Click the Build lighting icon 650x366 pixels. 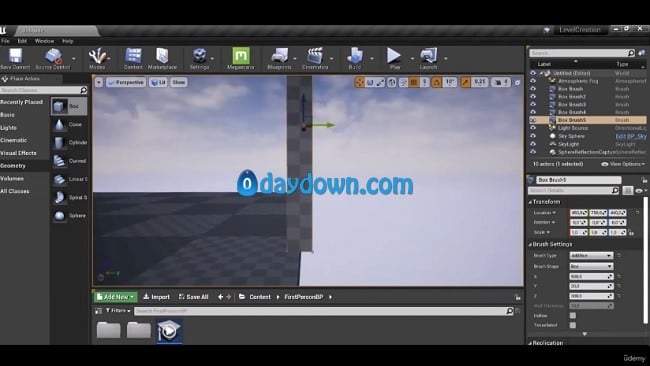coord(355,56)
